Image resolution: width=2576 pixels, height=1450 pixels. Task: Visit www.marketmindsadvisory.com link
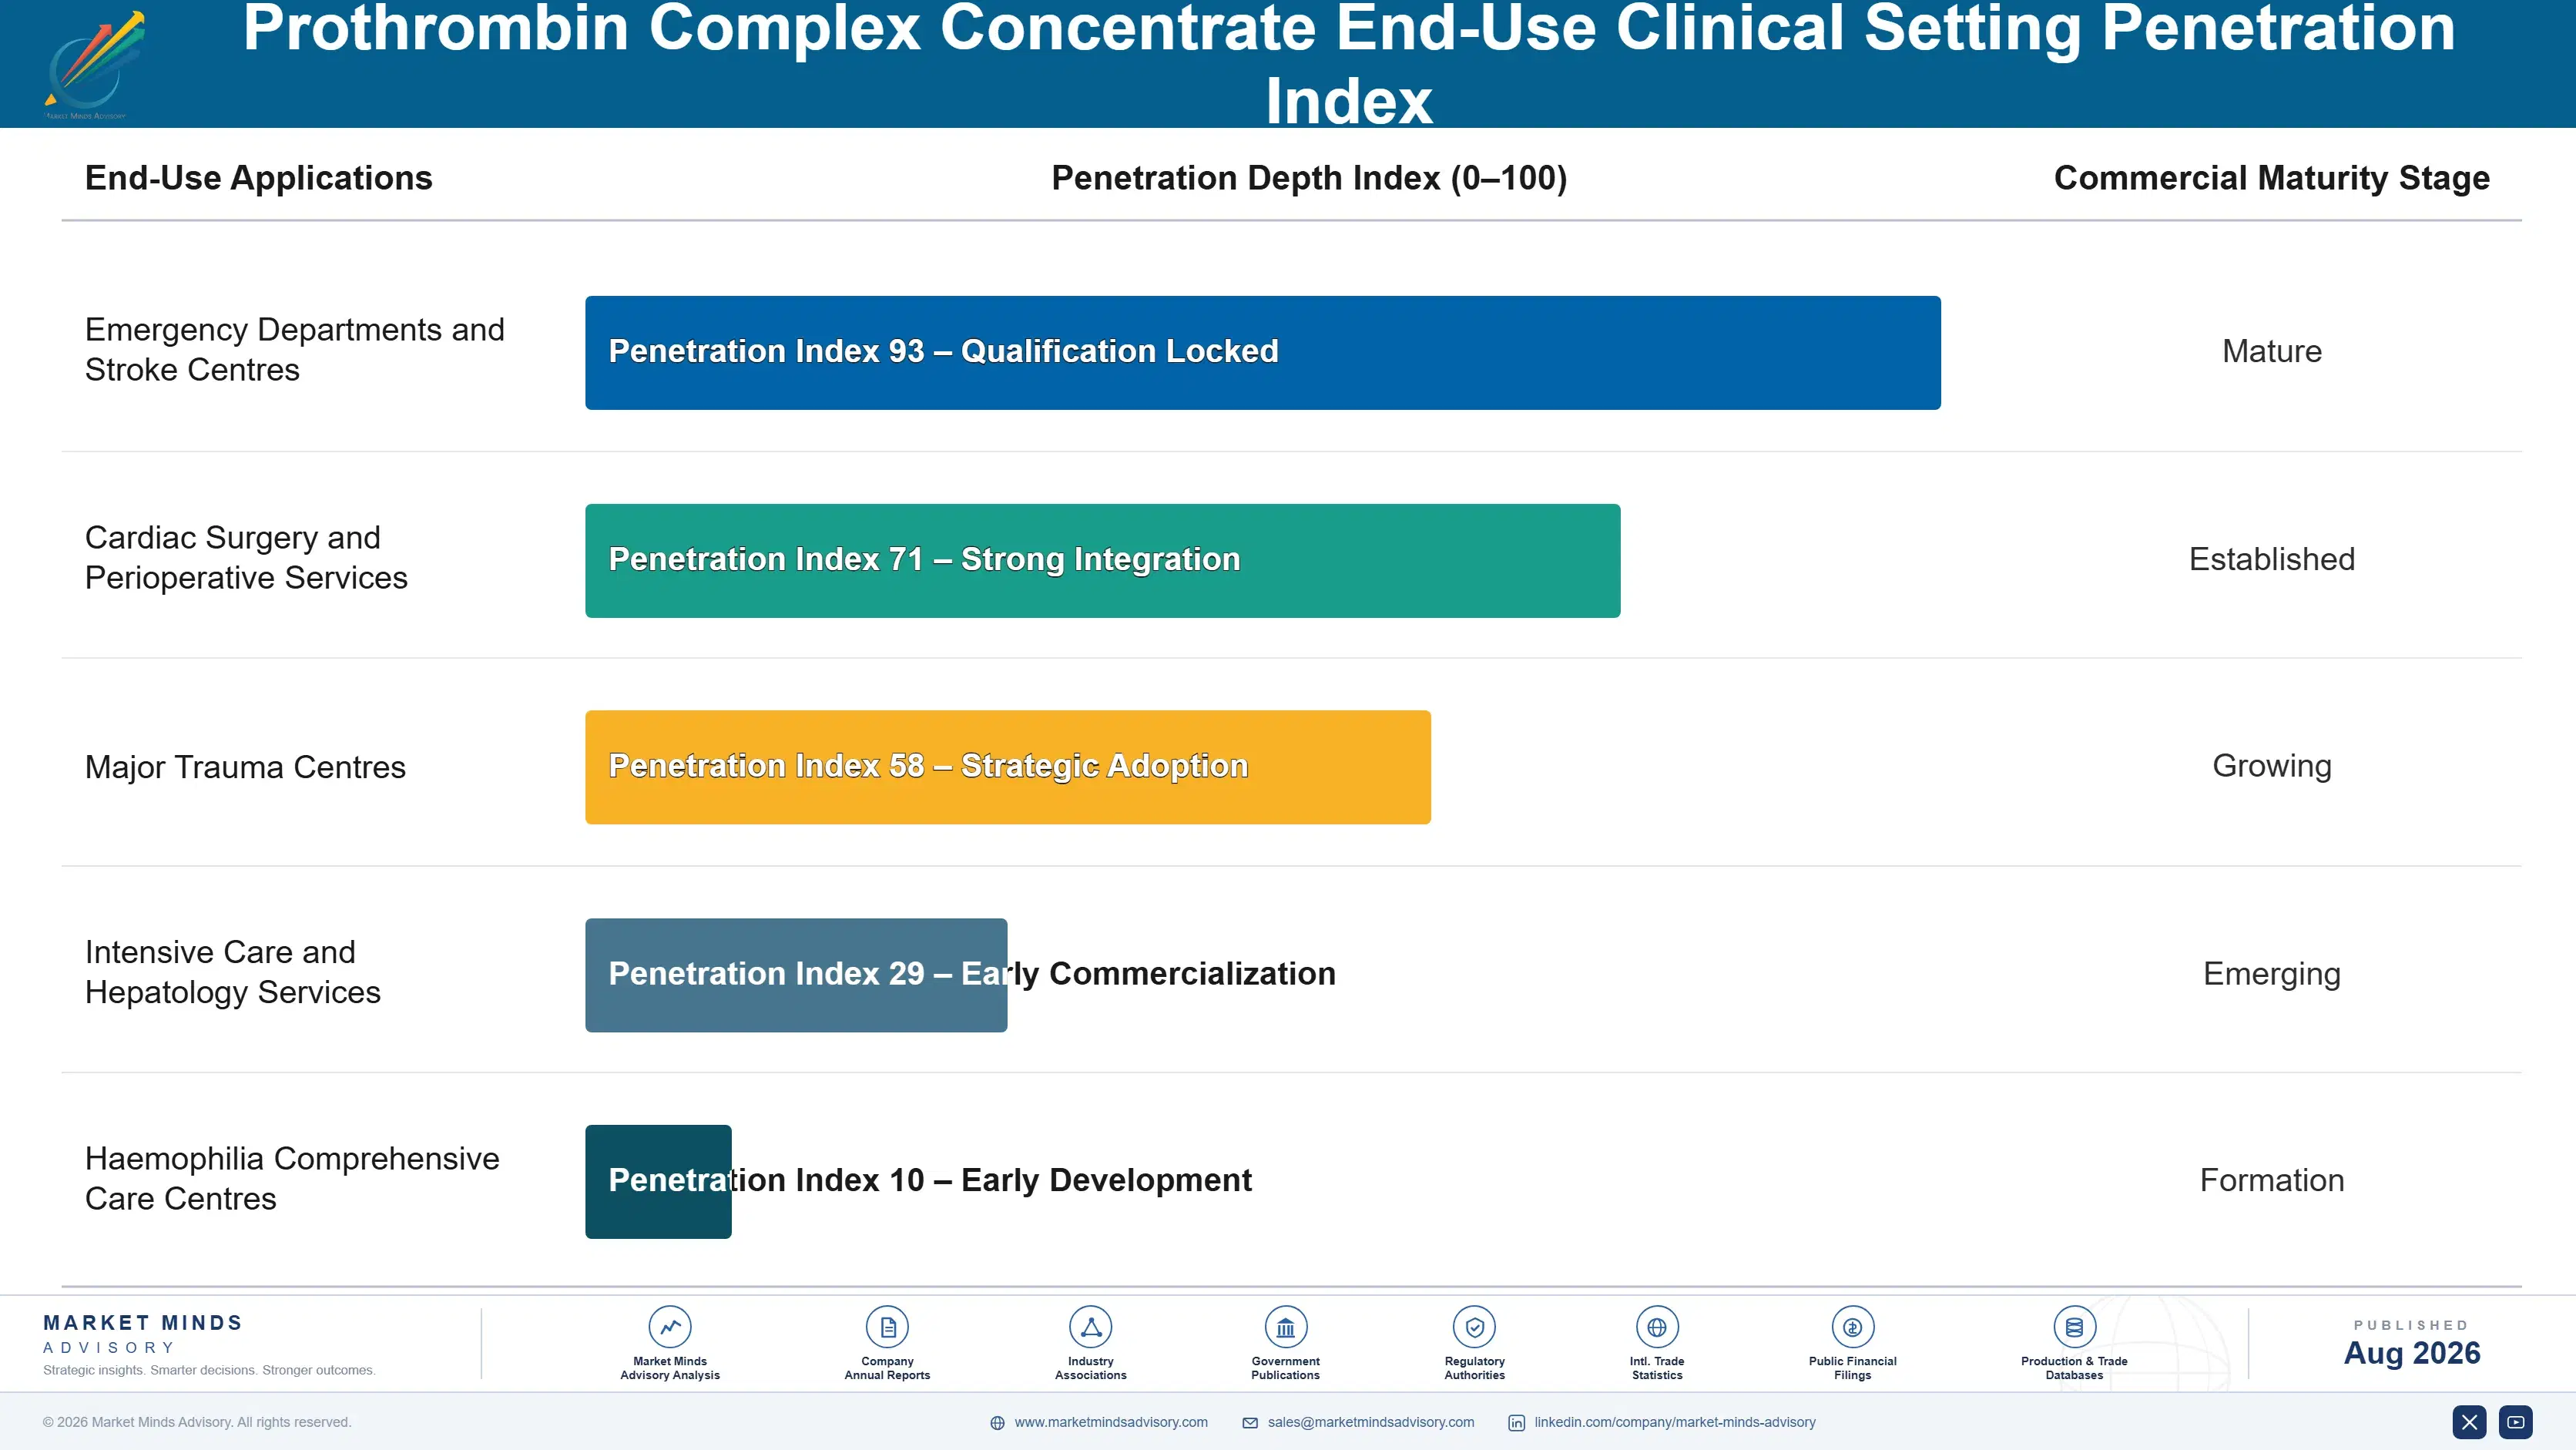click(x=1110, y=1422)
